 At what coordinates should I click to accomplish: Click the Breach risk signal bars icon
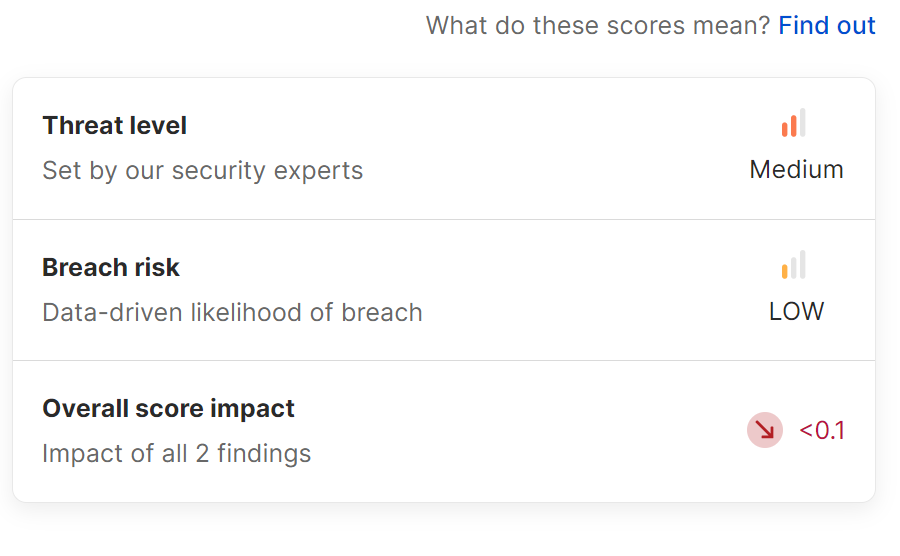point(793,265)
